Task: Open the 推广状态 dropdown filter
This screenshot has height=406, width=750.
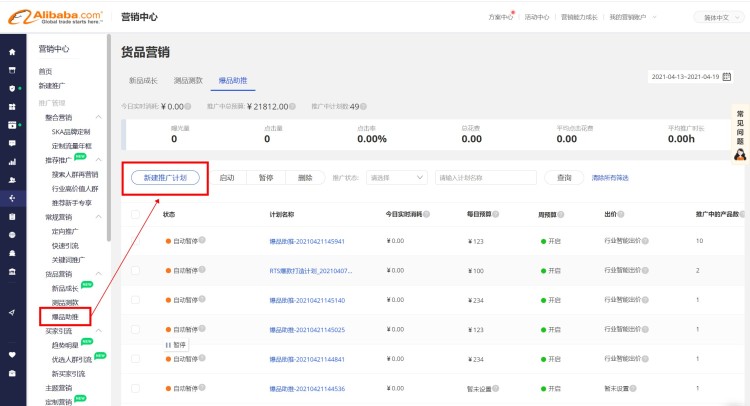Action: point(396,178)
